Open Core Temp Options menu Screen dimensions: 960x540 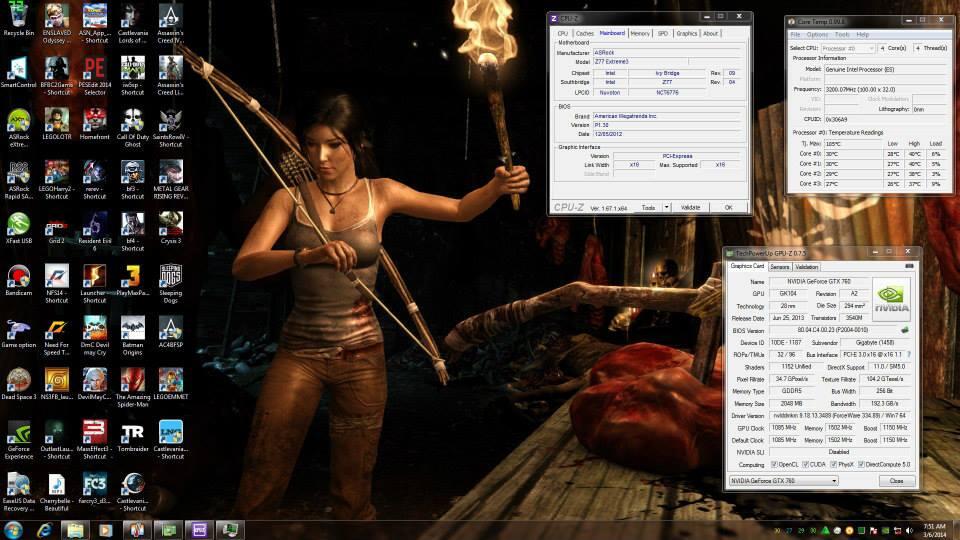point(817,35)
